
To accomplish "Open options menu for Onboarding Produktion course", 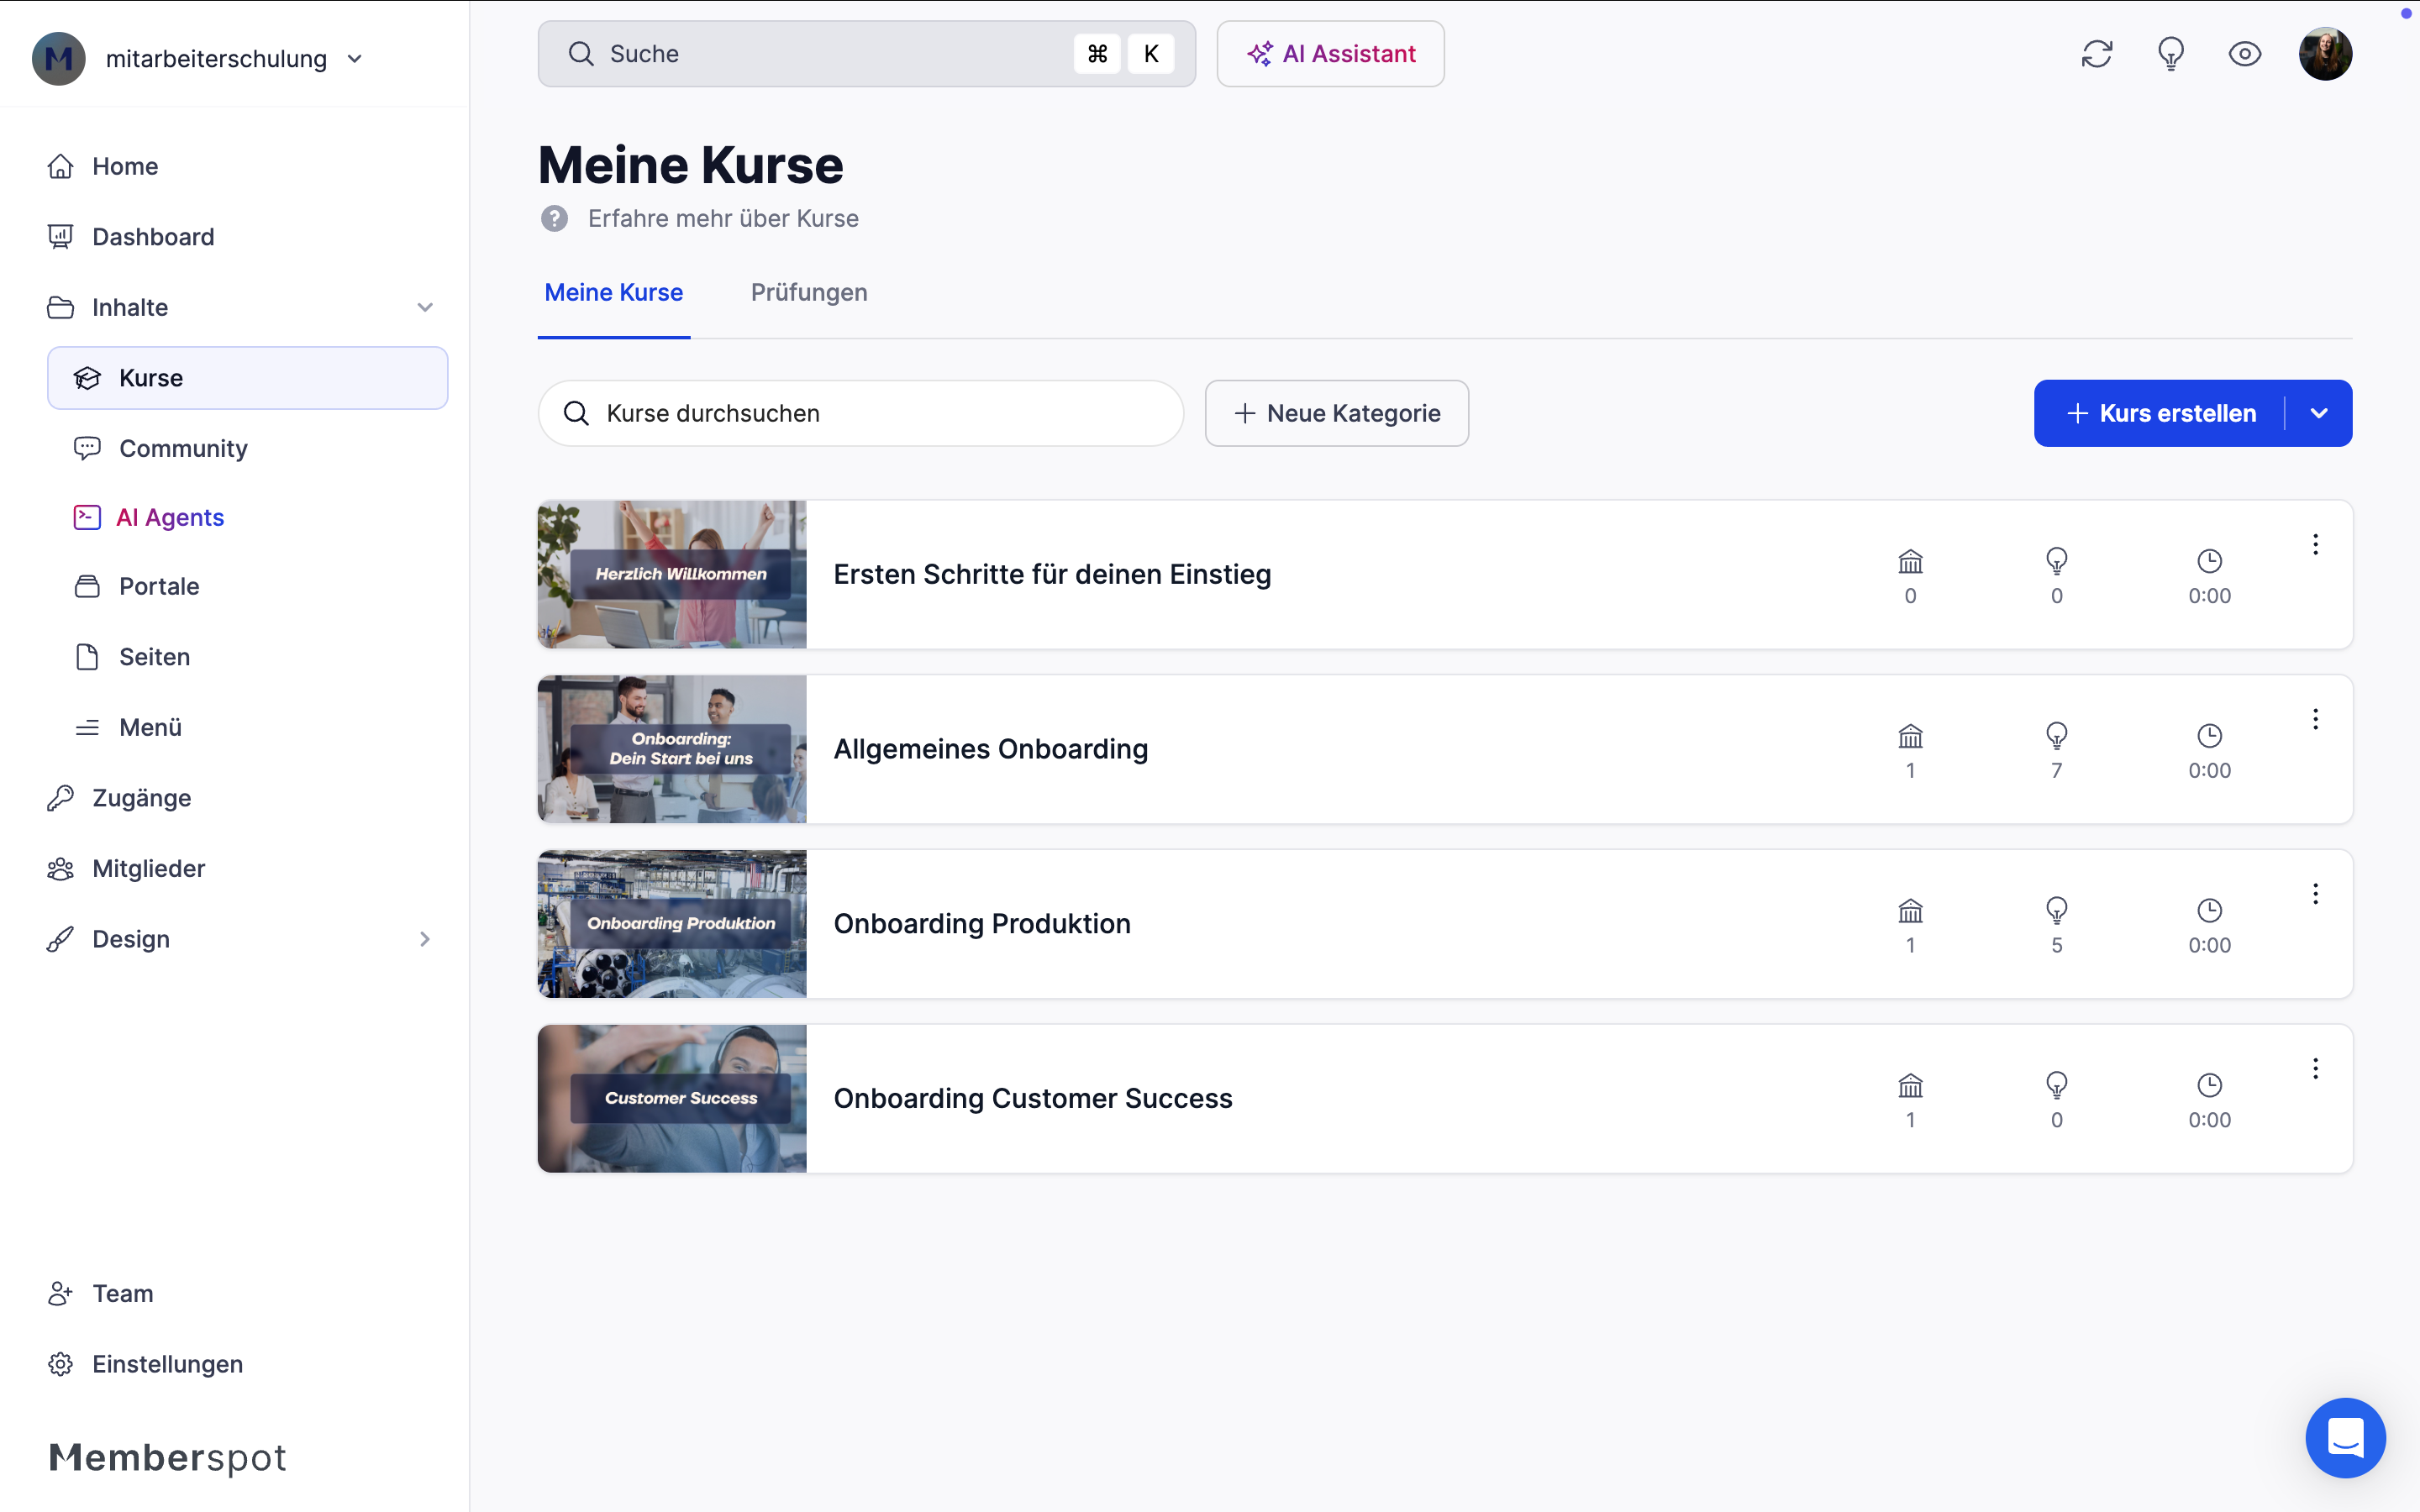I will coord(2314,894).
